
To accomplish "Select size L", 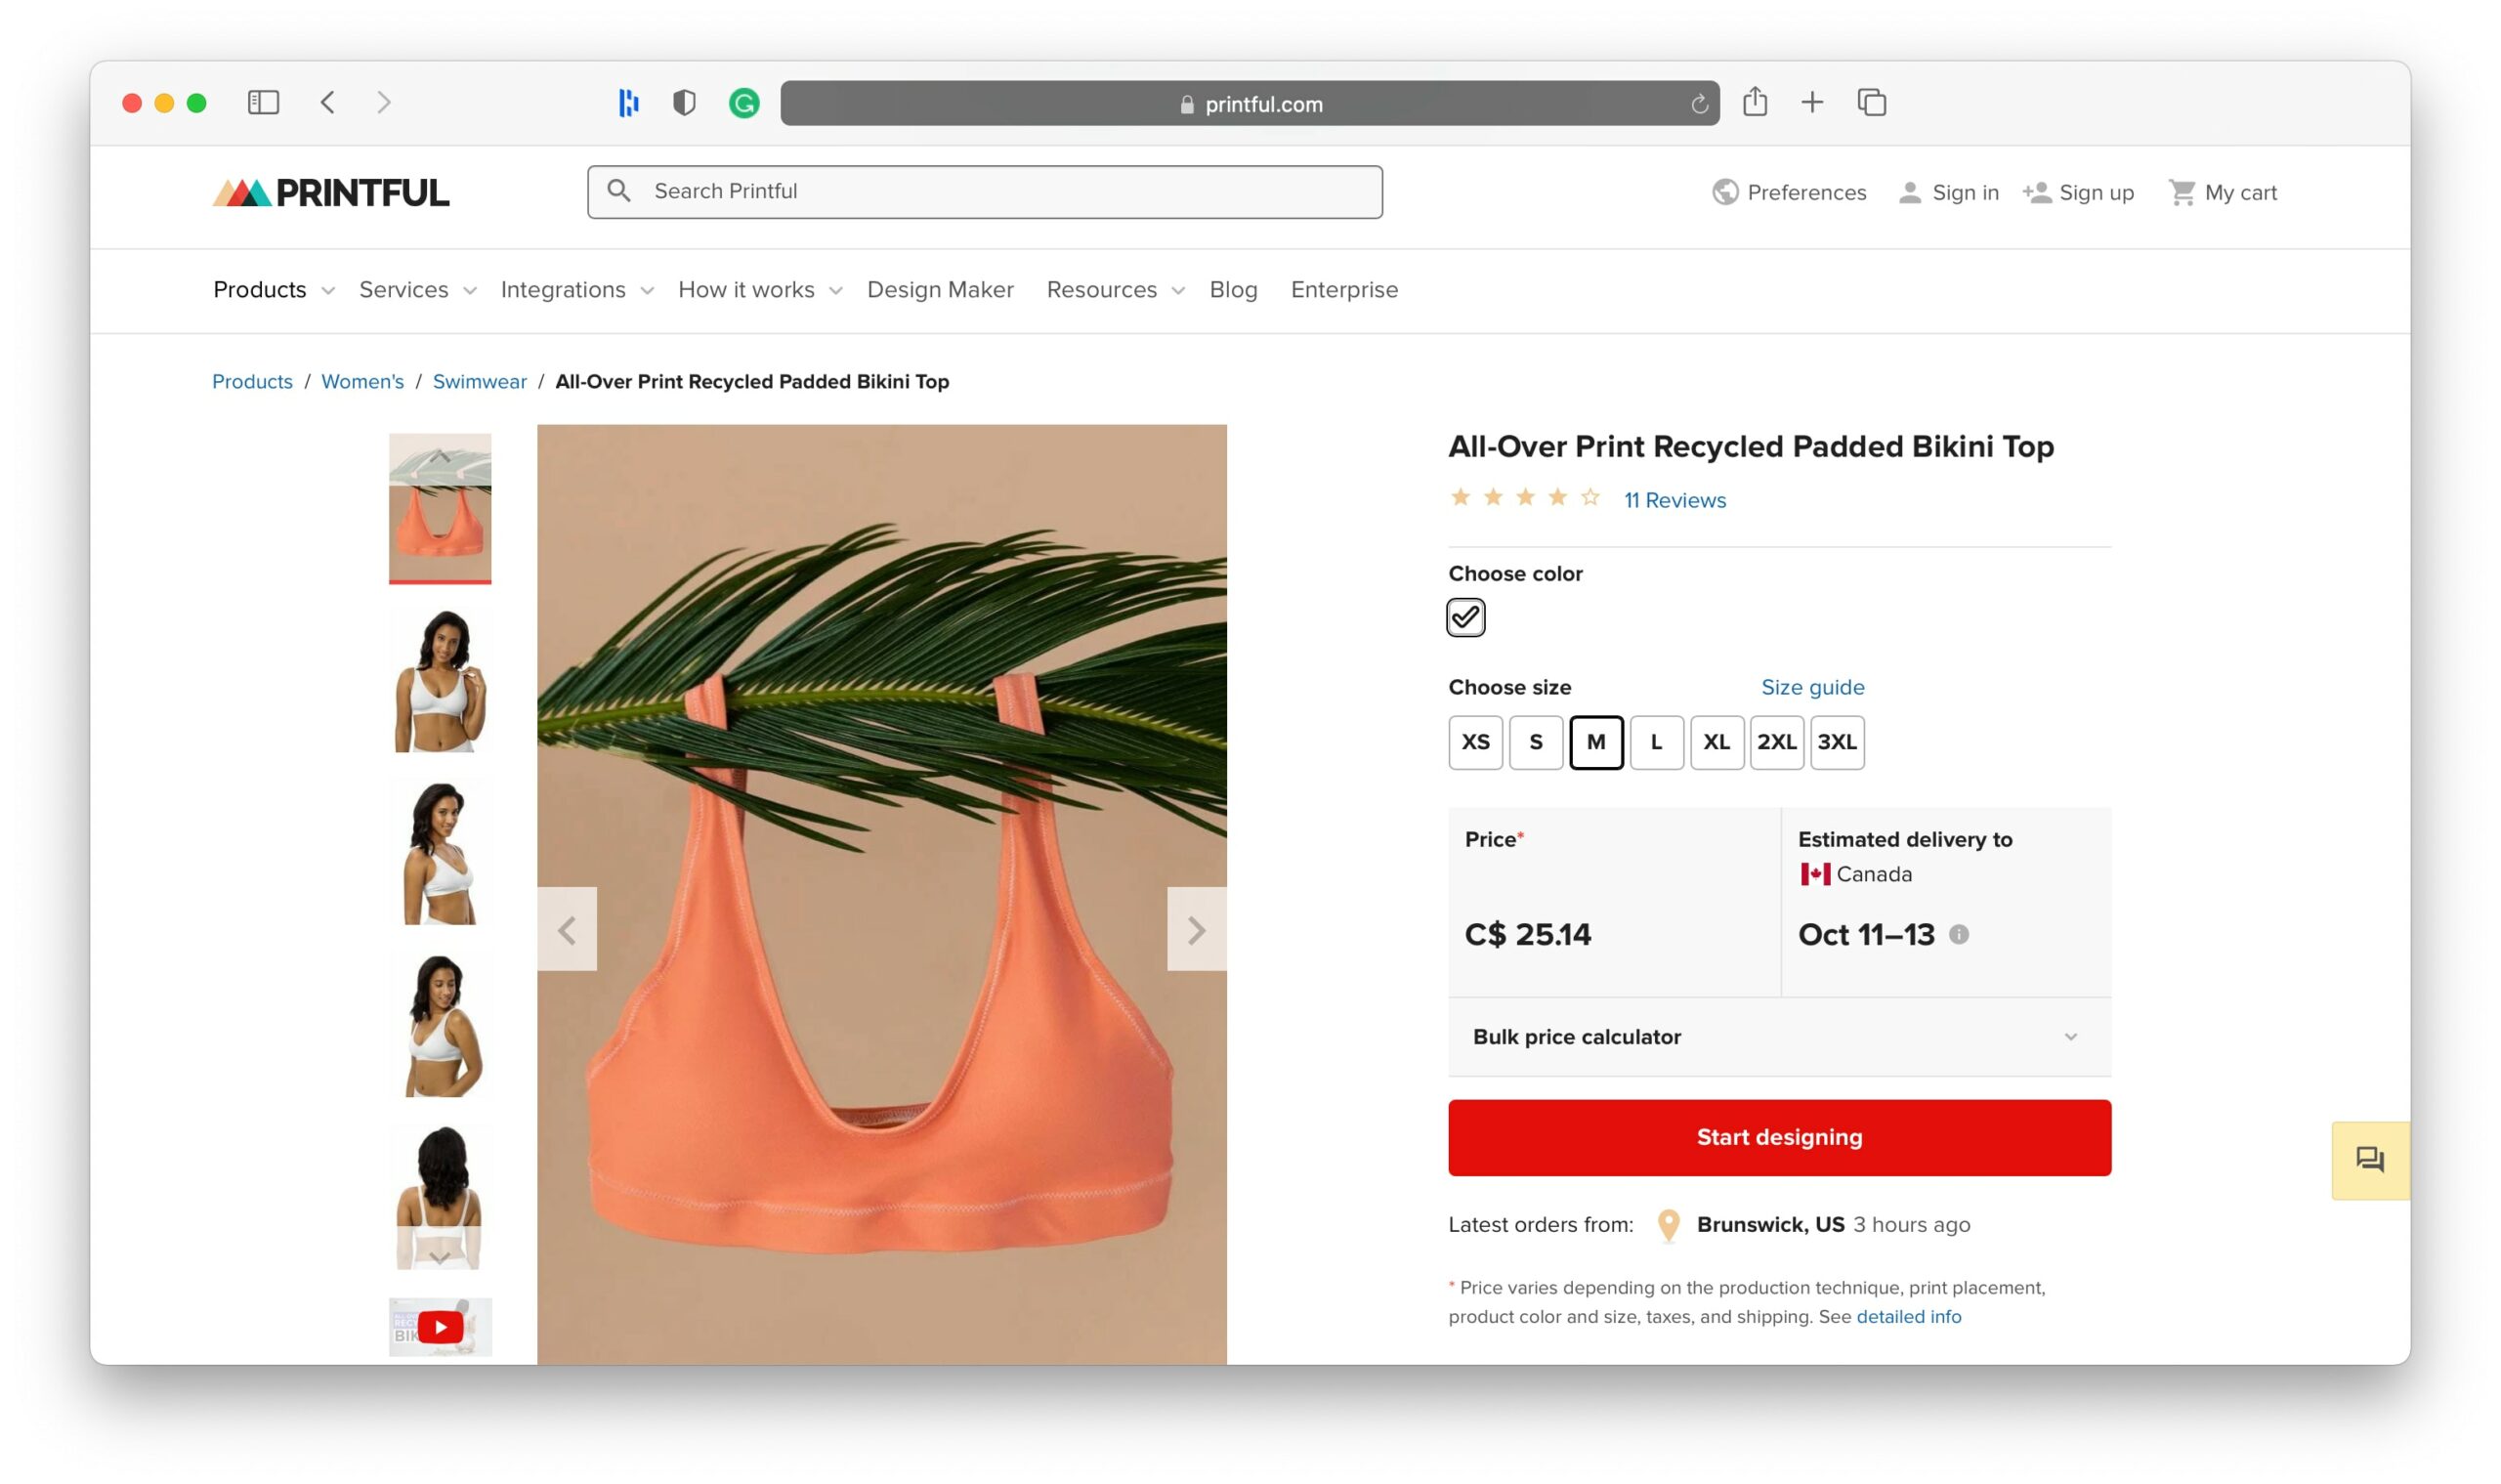I will point(1656,742).
